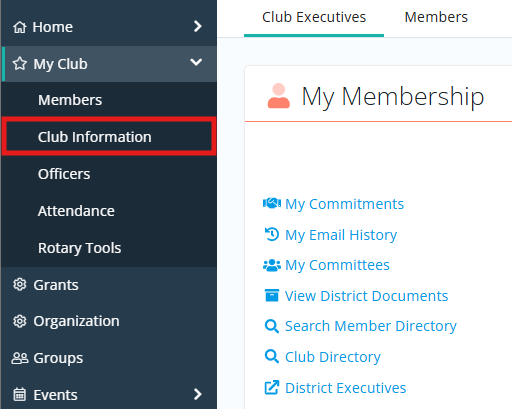Switch to the Members tab at top
The image size is (512, 409).
tap(436, 17)
